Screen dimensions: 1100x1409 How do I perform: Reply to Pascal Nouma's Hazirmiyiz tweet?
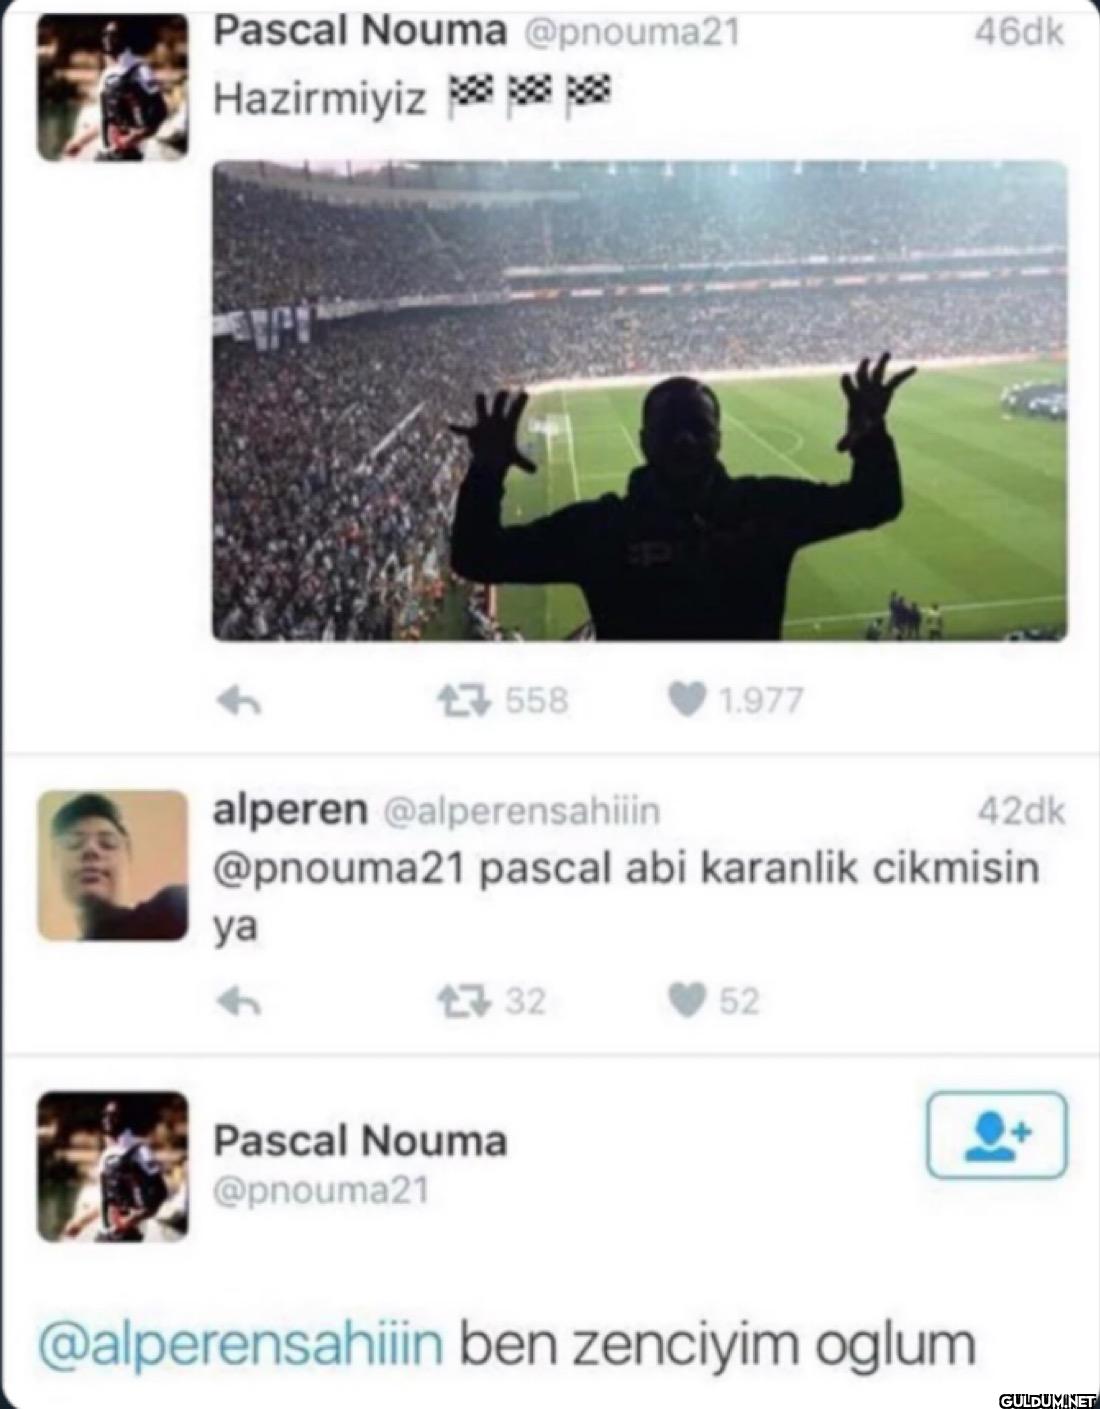(239, 702)
